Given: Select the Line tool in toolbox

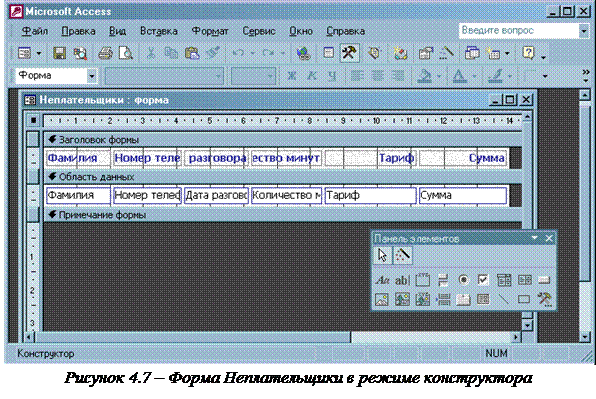Looking at the screenshot, I should click(504, 299).
